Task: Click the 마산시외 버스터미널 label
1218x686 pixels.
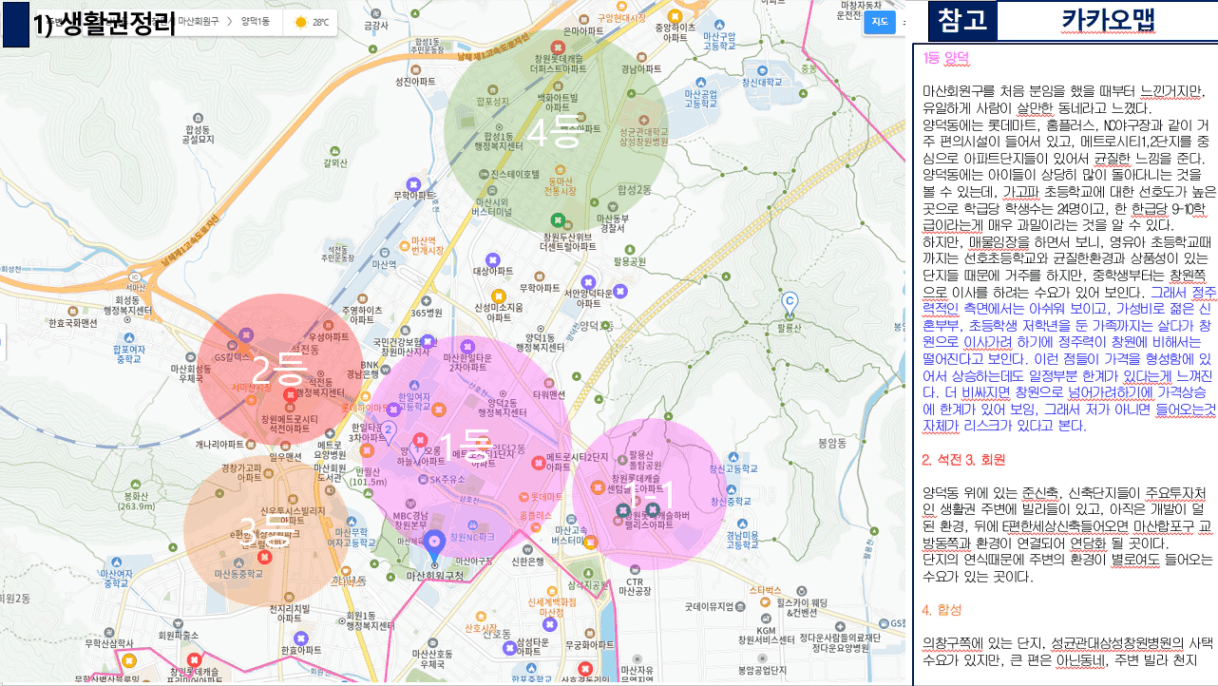Action: coord(491,207)
